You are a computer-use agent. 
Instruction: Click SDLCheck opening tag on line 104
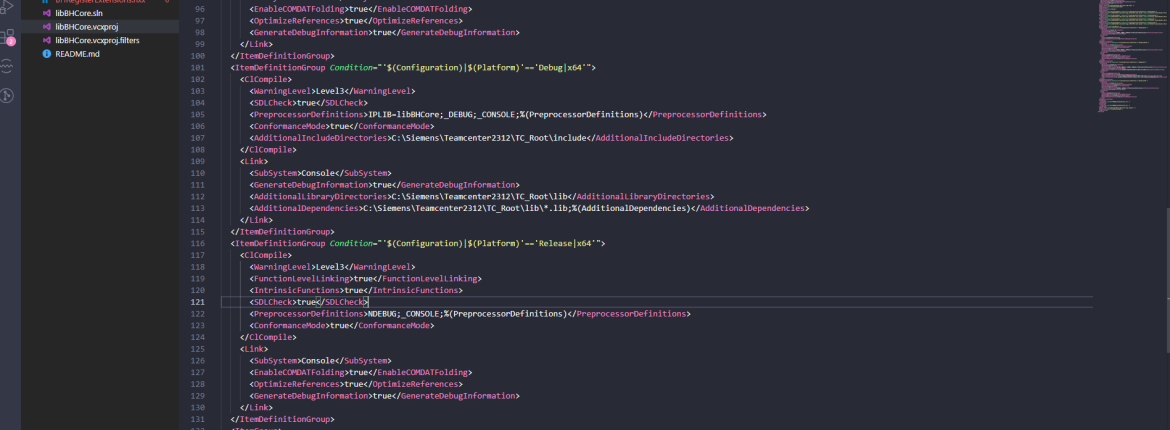click(273, 102)
